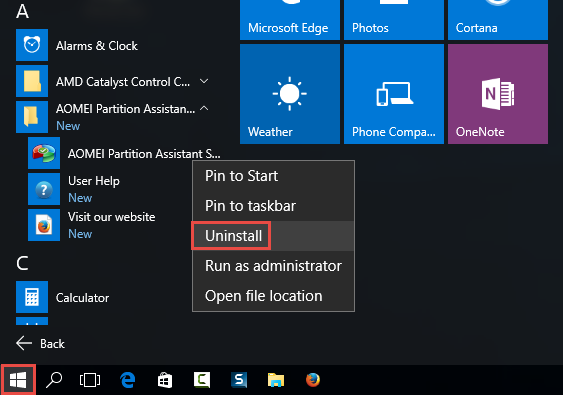Viewport: 563px width, 395px height.
Task: Open the Photos tile
Action: coord(394,20)
